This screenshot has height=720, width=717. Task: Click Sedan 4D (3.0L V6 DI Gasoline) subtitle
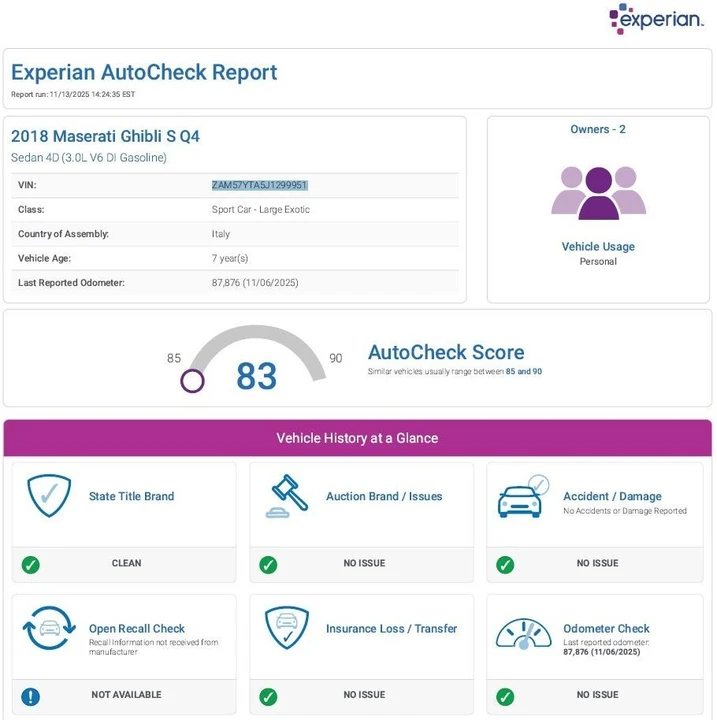89,158
